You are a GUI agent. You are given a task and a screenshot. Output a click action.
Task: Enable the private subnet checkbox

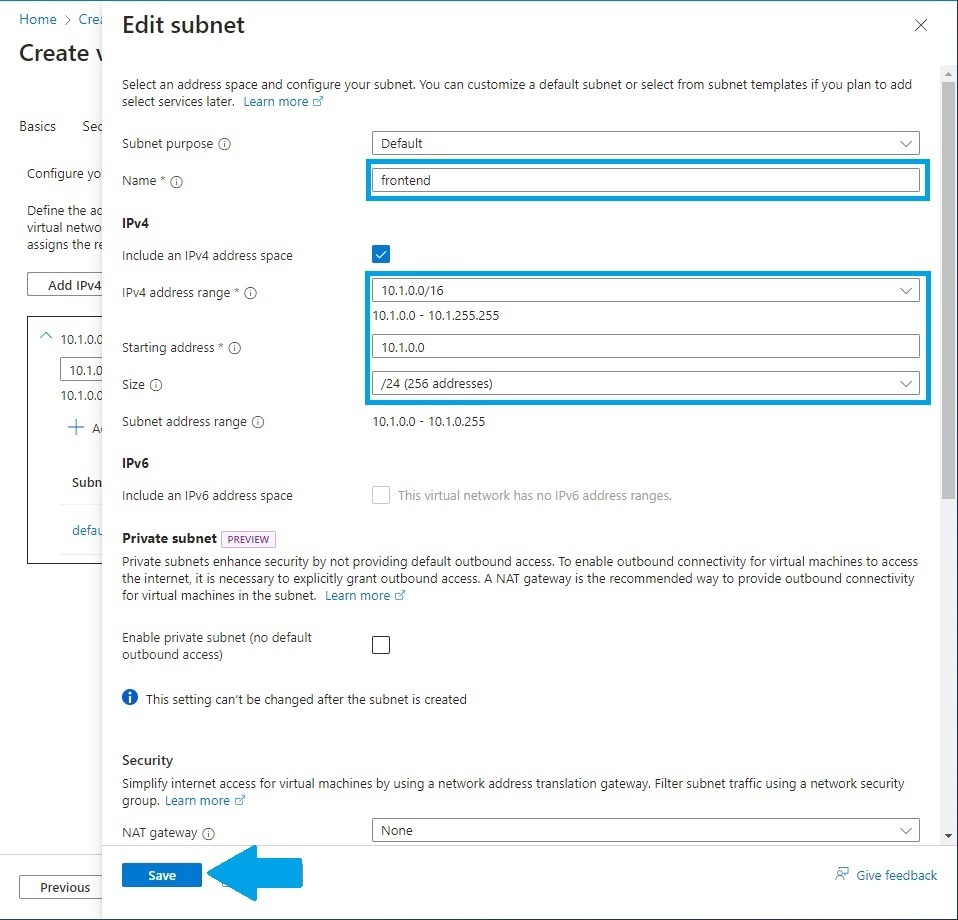click(381, 645)
